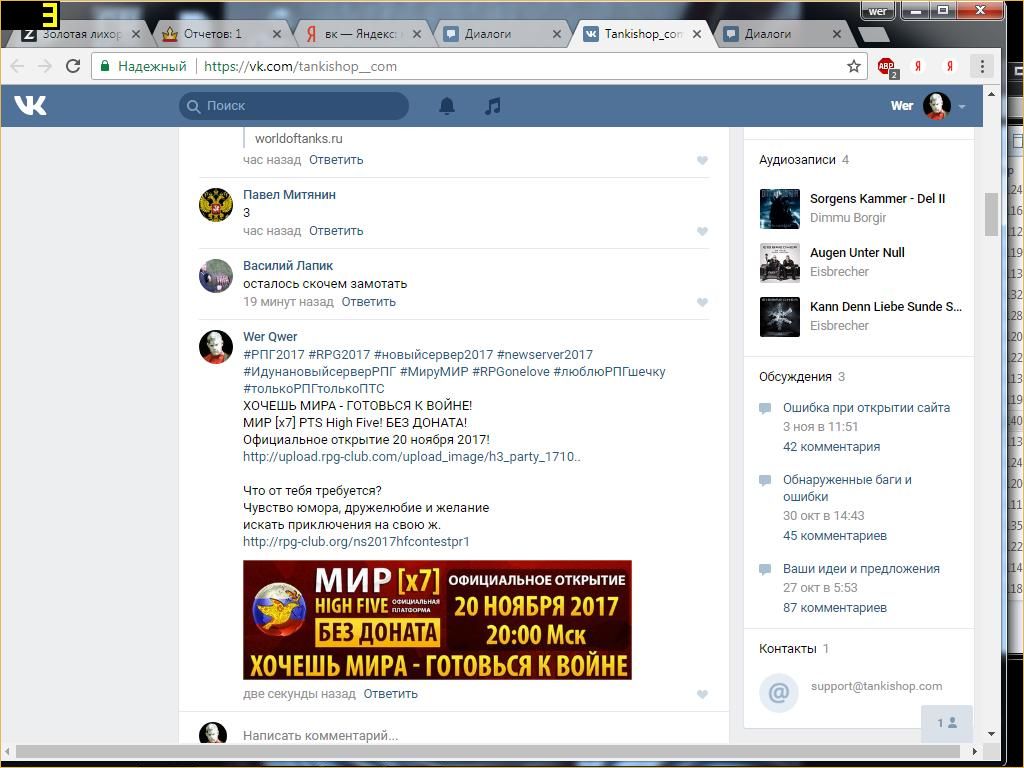Click the browser back arrow
1024x768 pixels.
(x=17, y=66)
